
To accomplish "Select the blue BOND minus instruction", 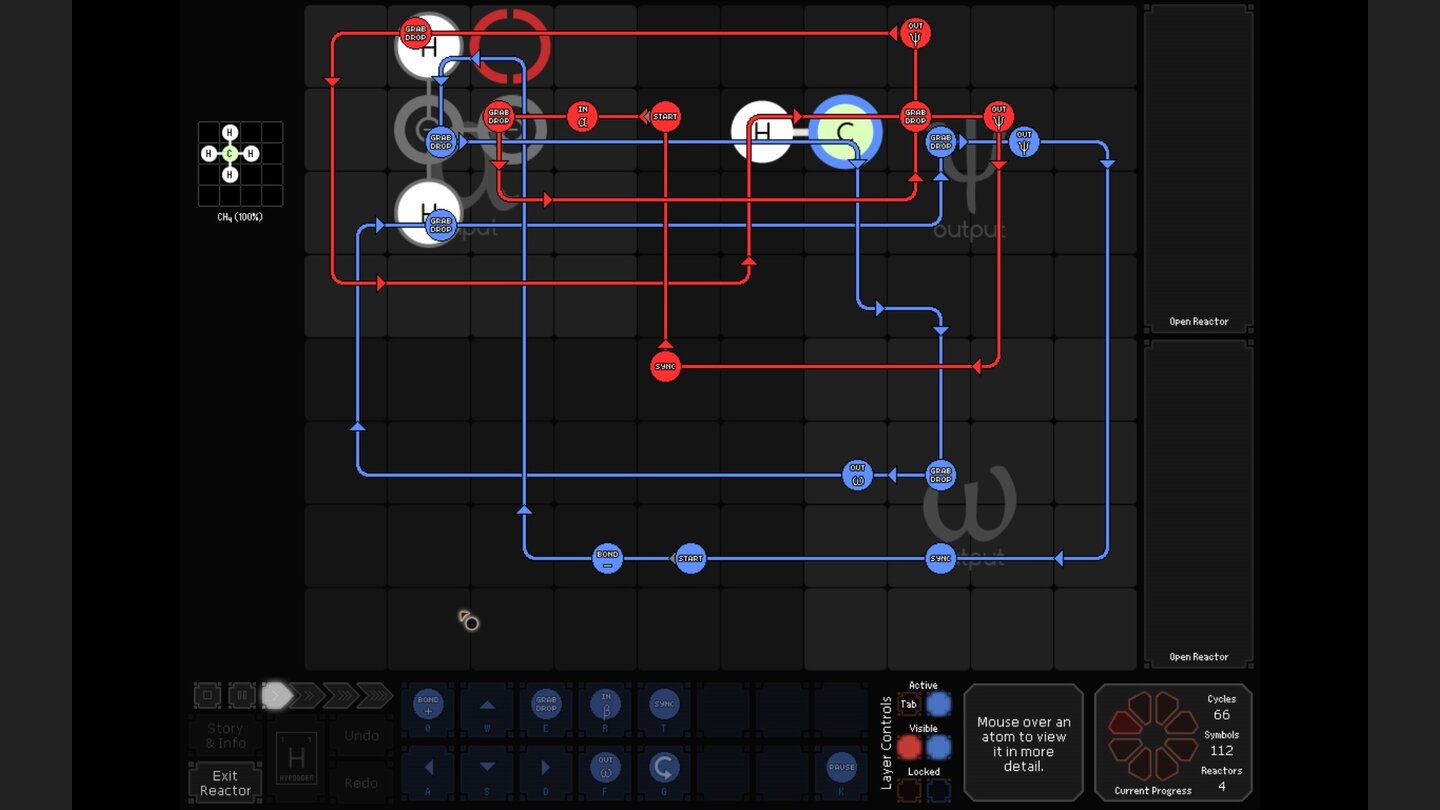I will [x=607, y=558].
